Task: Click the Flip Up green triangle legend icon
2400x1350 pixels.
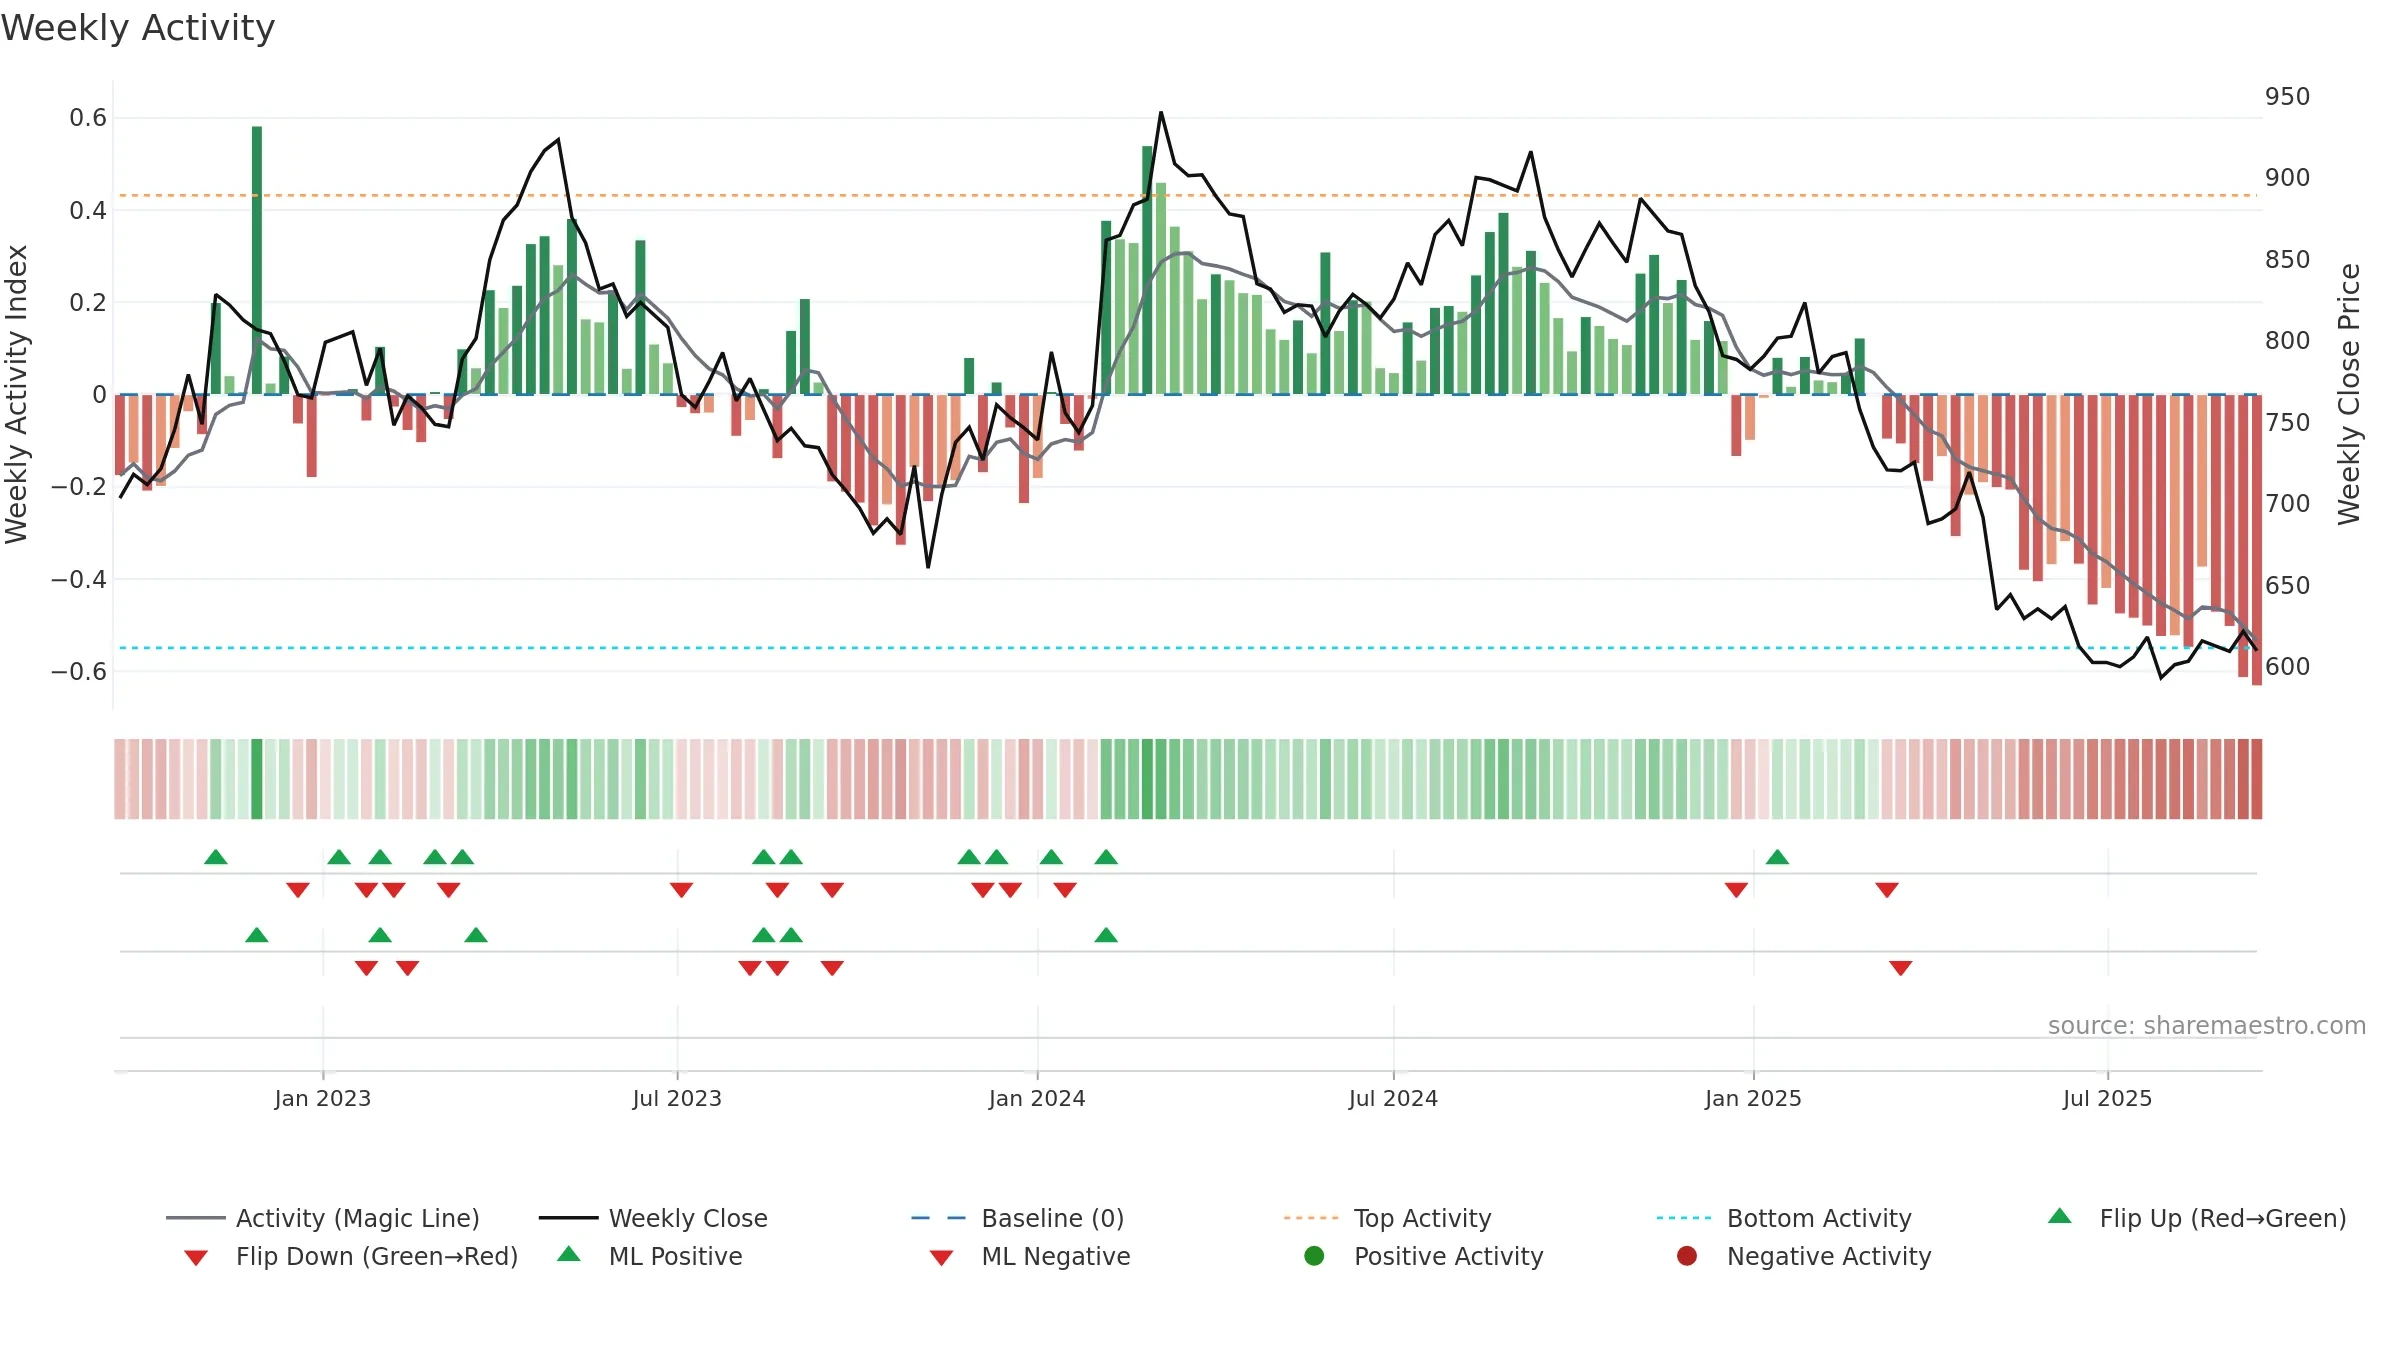Action: [x=2060, y=1216]
